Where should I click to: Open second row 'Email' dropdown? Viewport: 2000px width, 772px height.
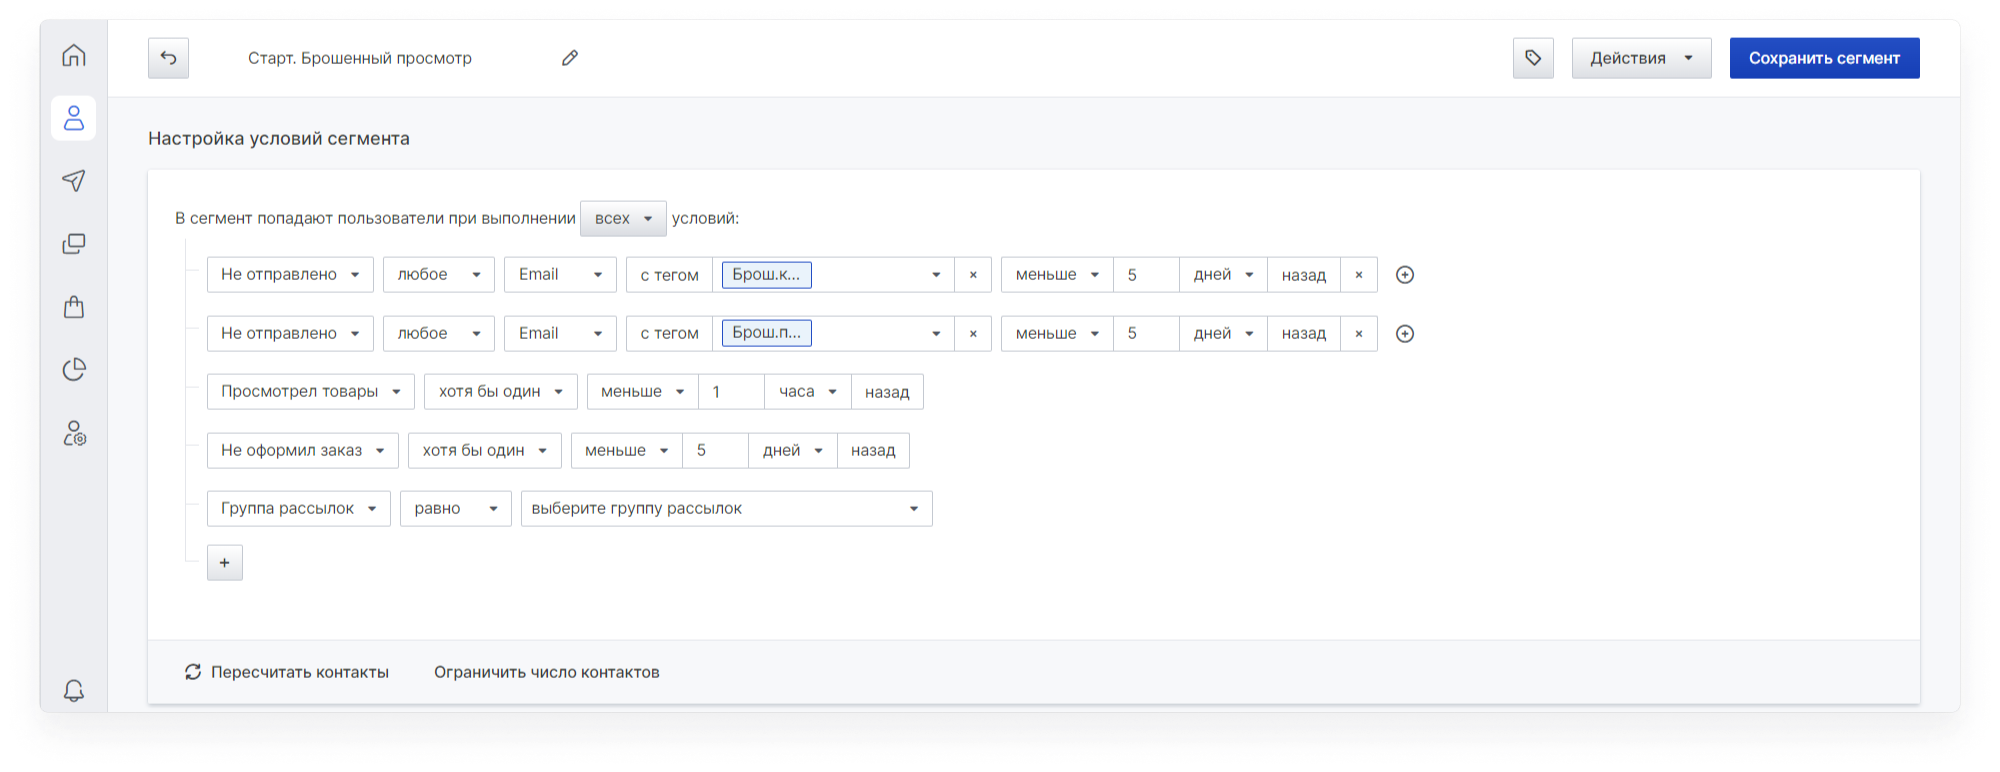(x=560, y=334)
